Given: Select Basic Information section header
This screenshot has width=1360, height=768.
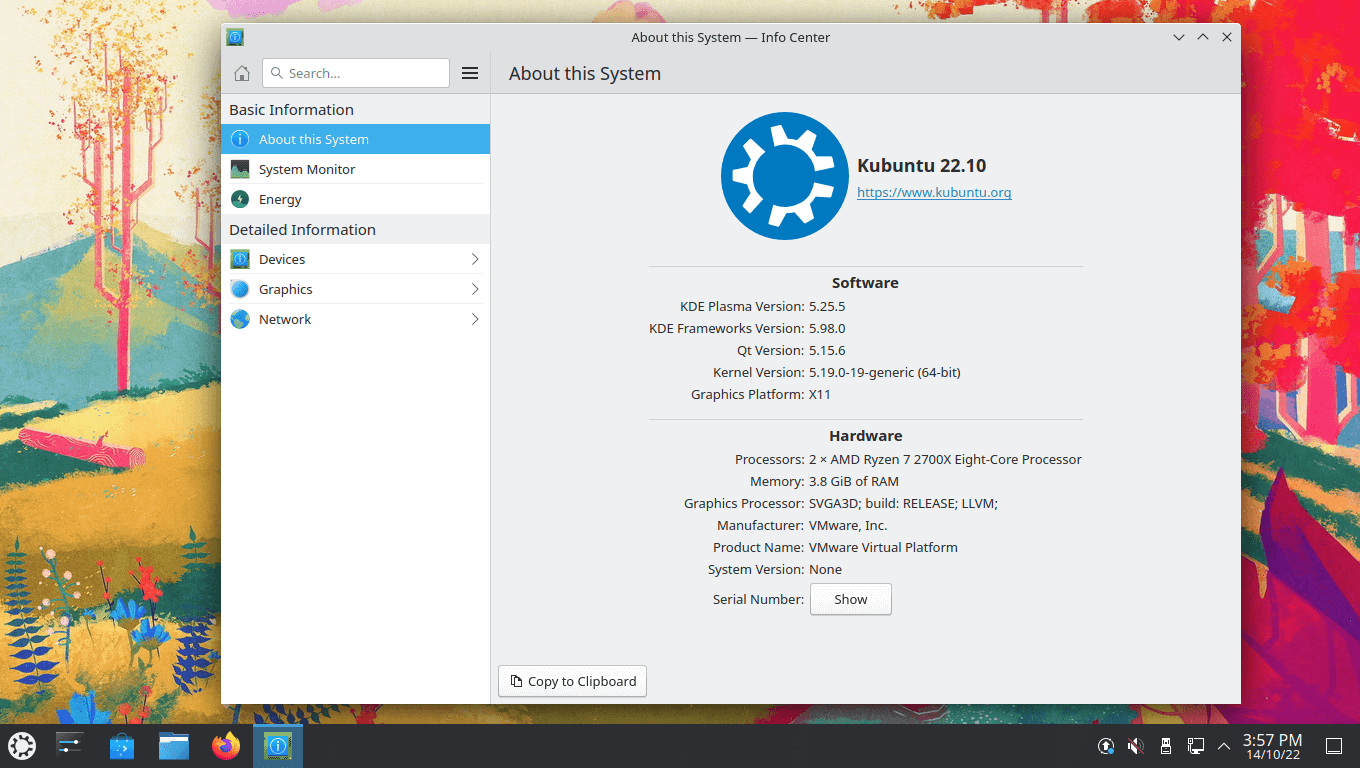Looking at the screenshot, I should 290,109.
